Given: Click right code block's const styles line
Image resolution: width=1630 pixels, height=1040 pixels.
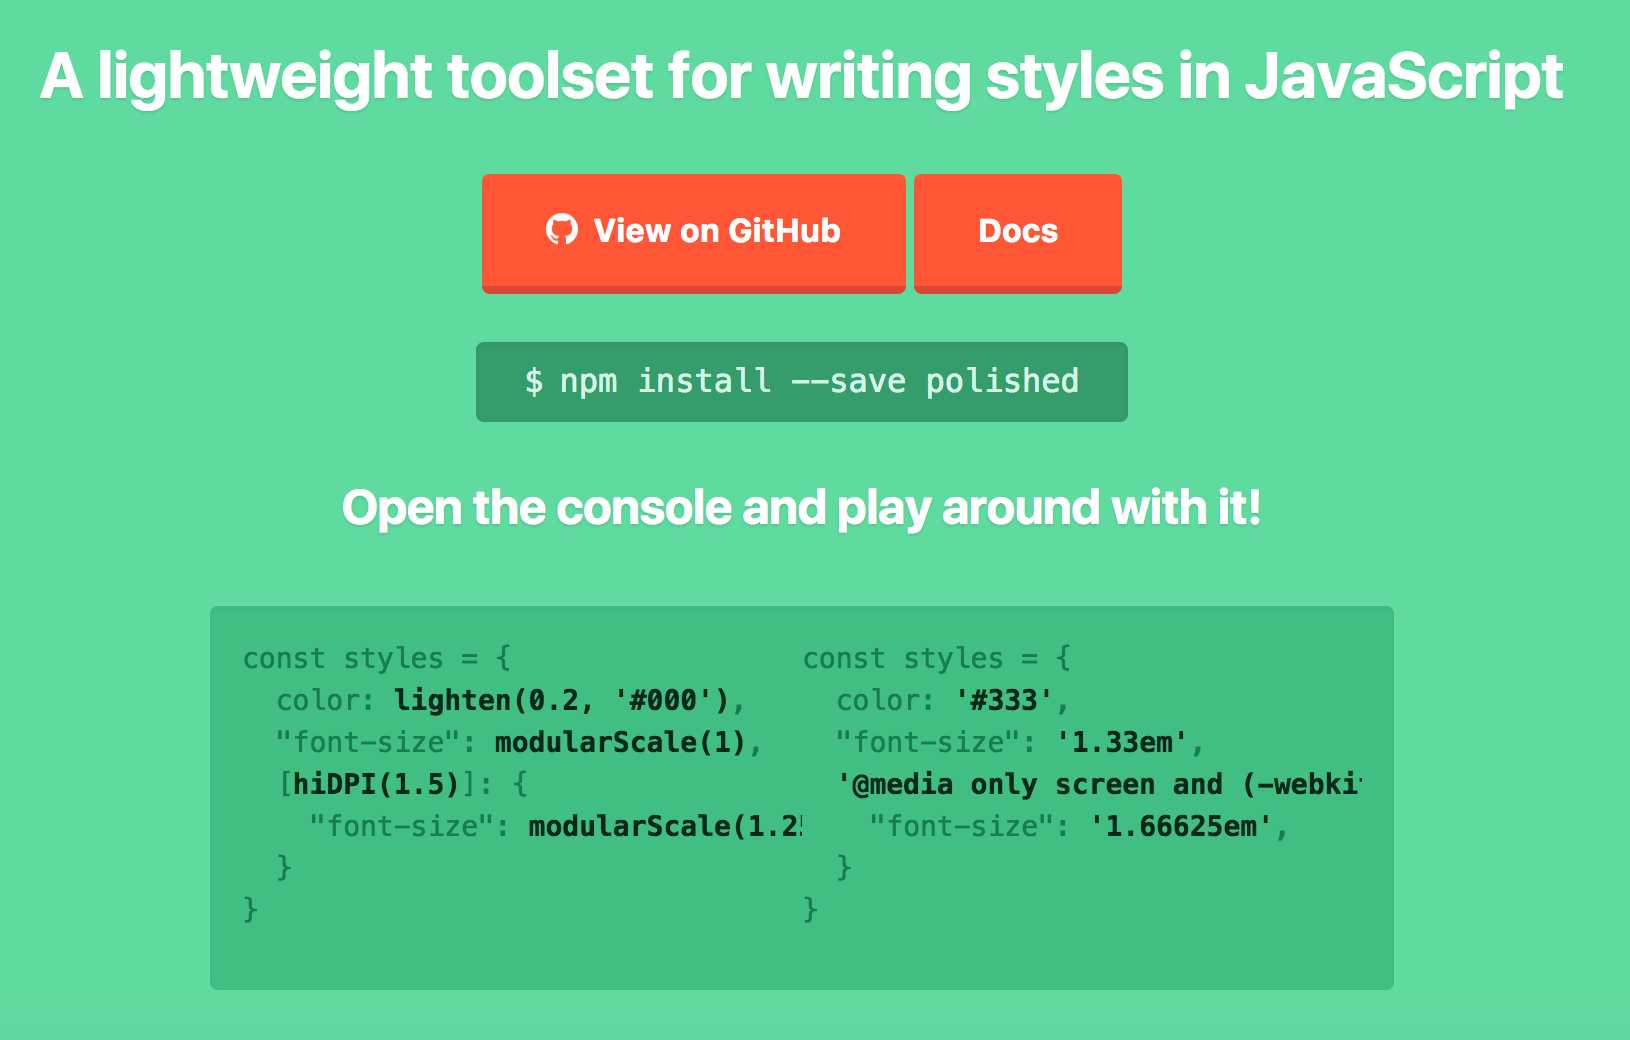Looking at the screenshot, I should click(x=937, y=658).
